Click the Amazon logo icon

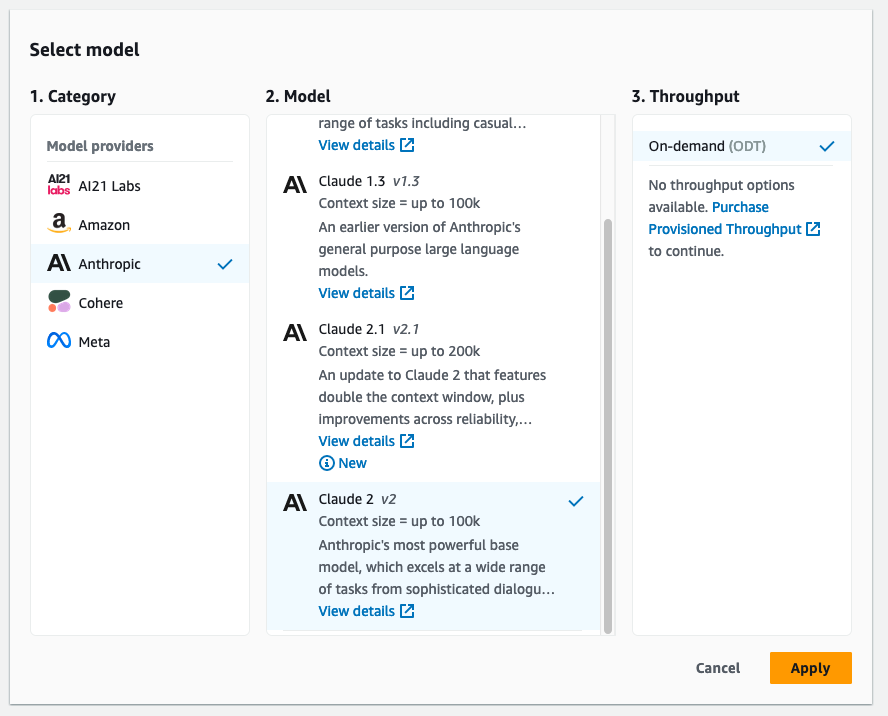coord(59,224)
